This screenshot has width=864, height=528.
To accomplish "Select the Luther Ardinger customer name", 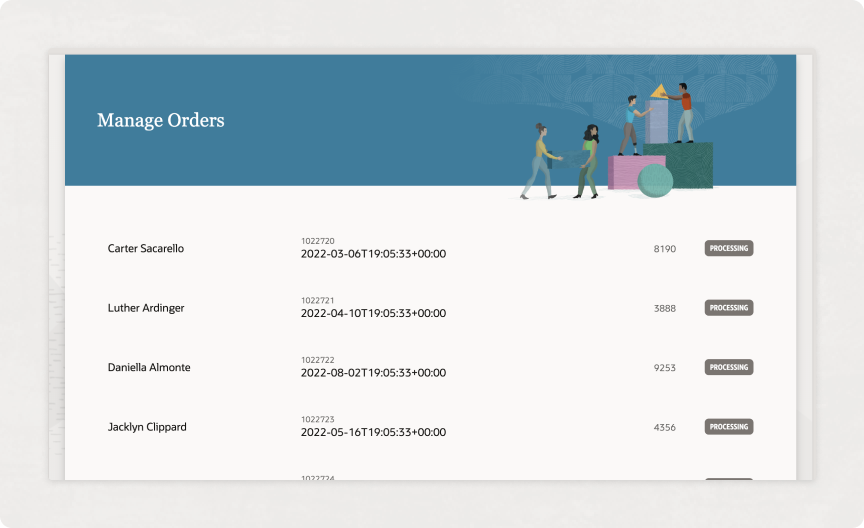I will point(146,308).
